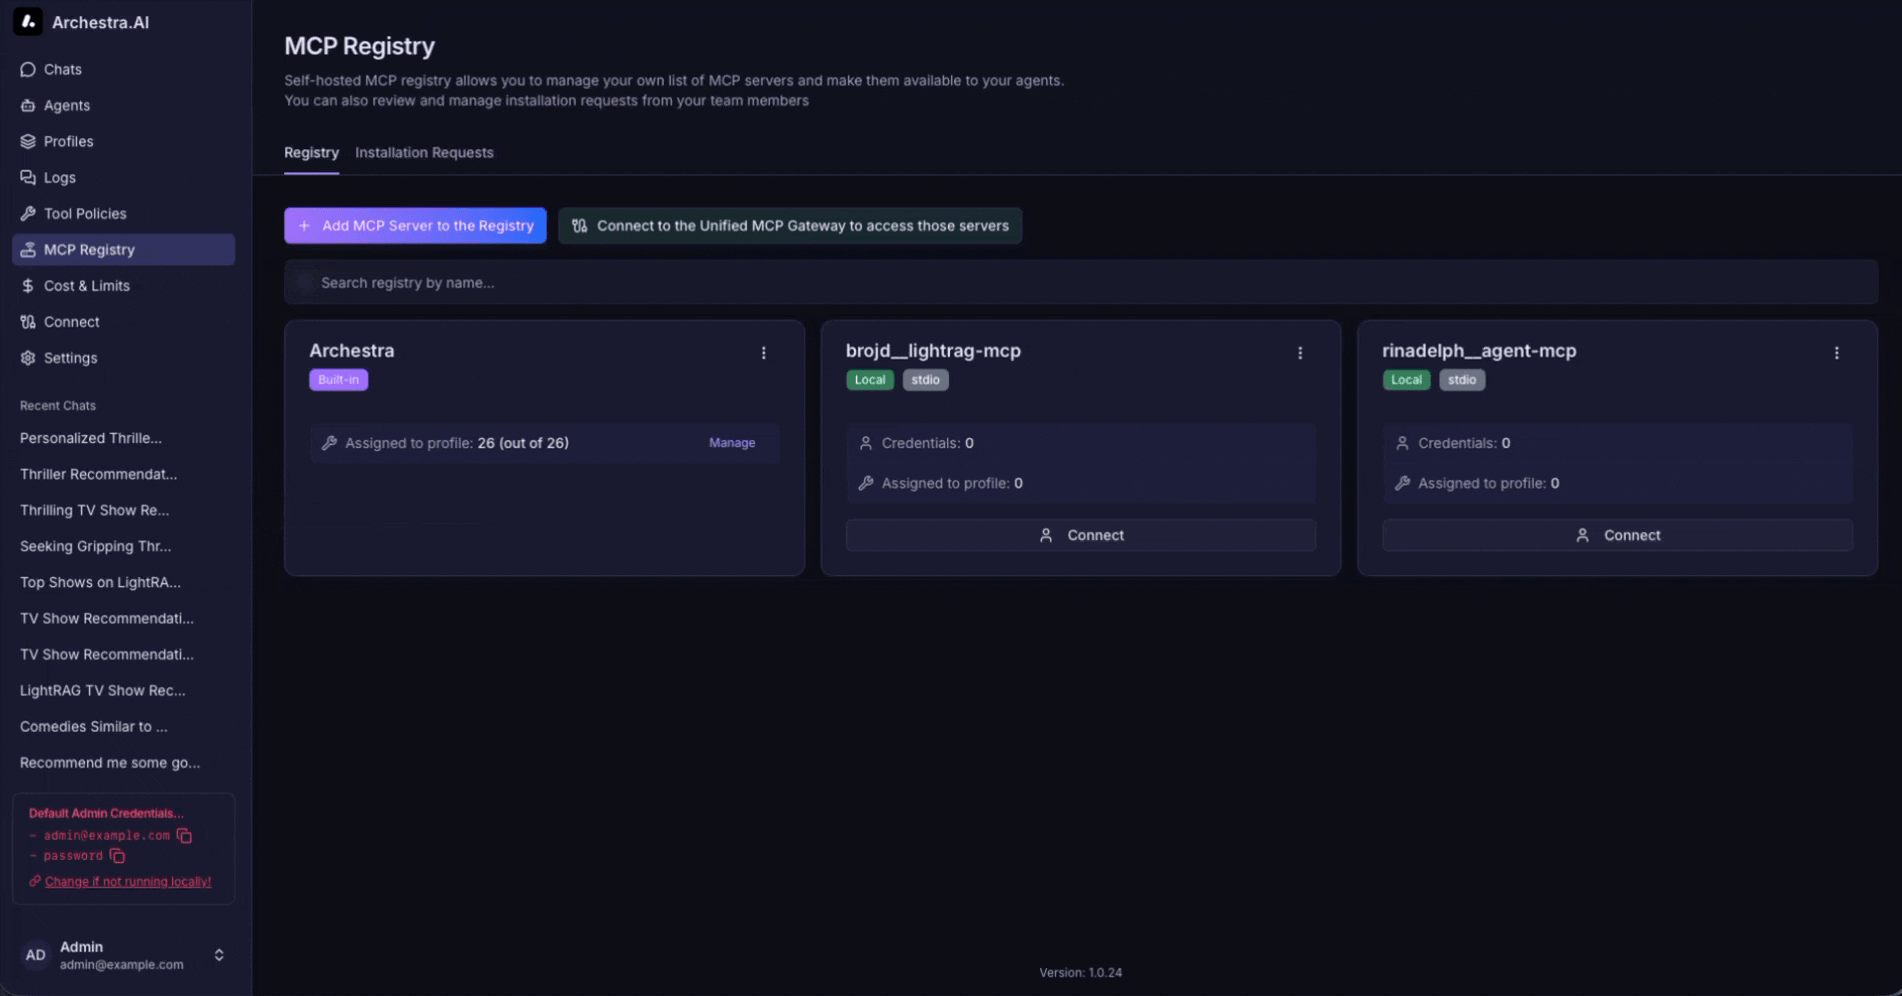Click Add MCP Server to the Registry
This screenshot has width=1902, height=996.
(415, 225)
